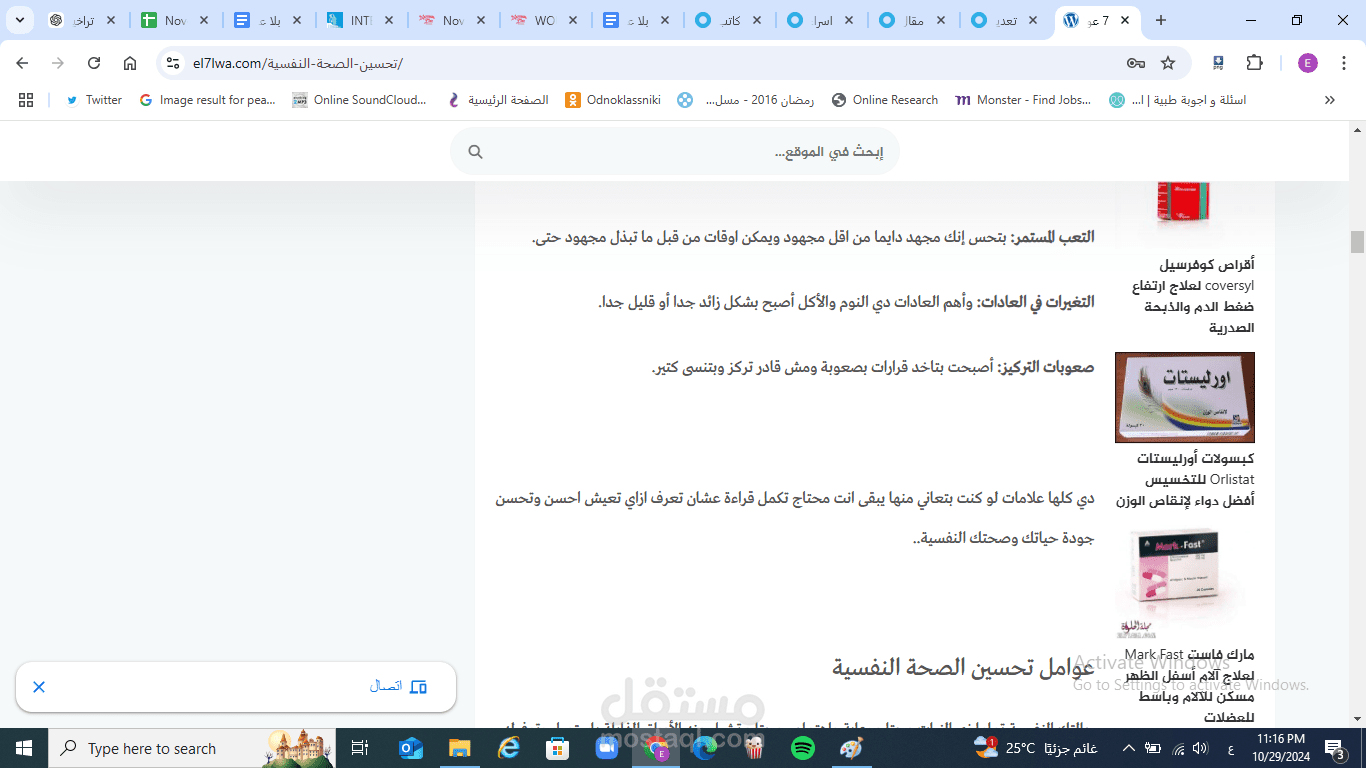This screenshot has height=768, width=1366.
Task: Click the اتصال cast link in popup
Action: (x=398, y=686)
